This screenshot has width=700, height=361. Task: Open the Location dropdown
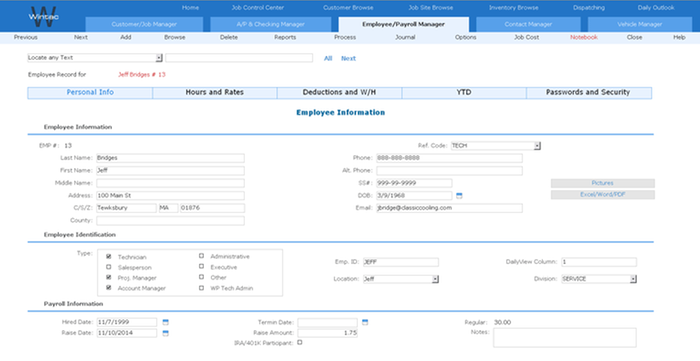click(435, 279)
